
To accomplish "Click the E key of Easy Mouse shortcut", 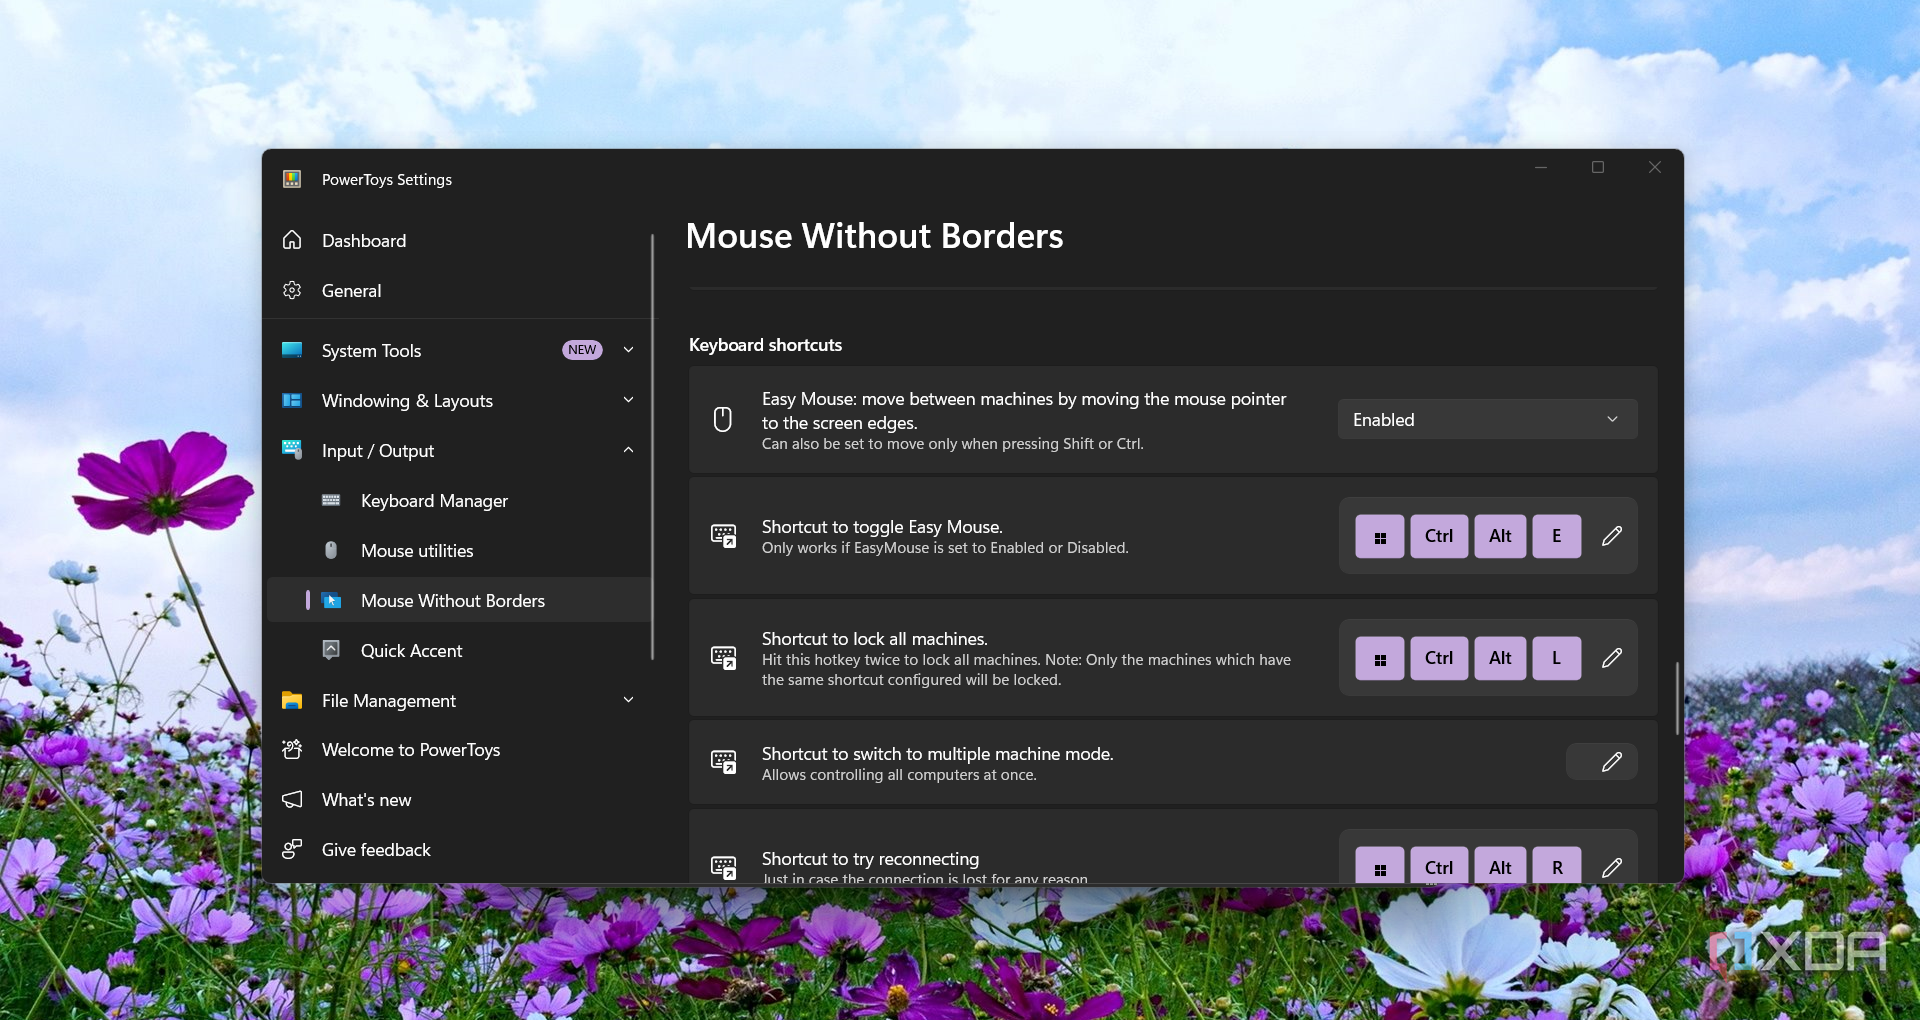I will pos(1556,536).
